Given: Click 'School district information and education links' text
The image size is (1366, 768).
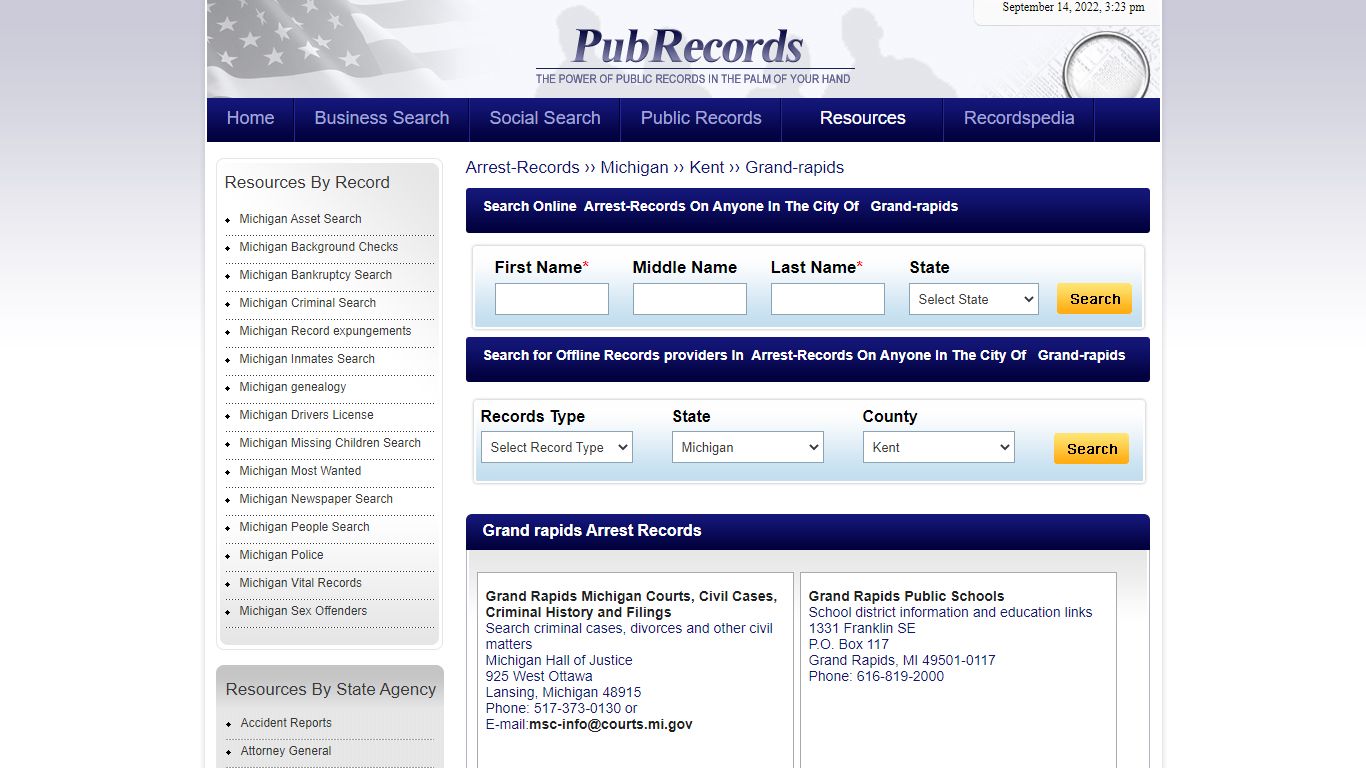Looking at the screenshot, I should click(950, 612).
